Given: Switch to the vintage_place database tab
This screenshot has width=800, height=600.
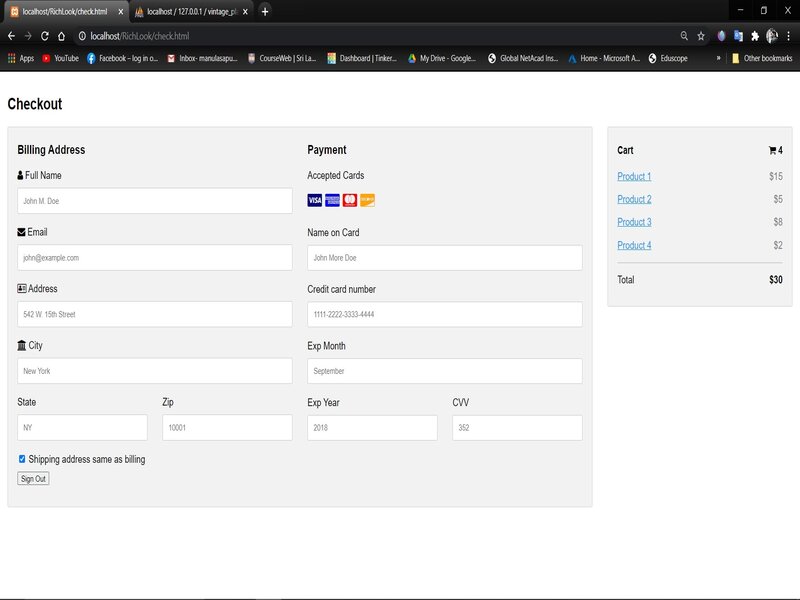Looking at the screenshot, I should pos(190,11).
